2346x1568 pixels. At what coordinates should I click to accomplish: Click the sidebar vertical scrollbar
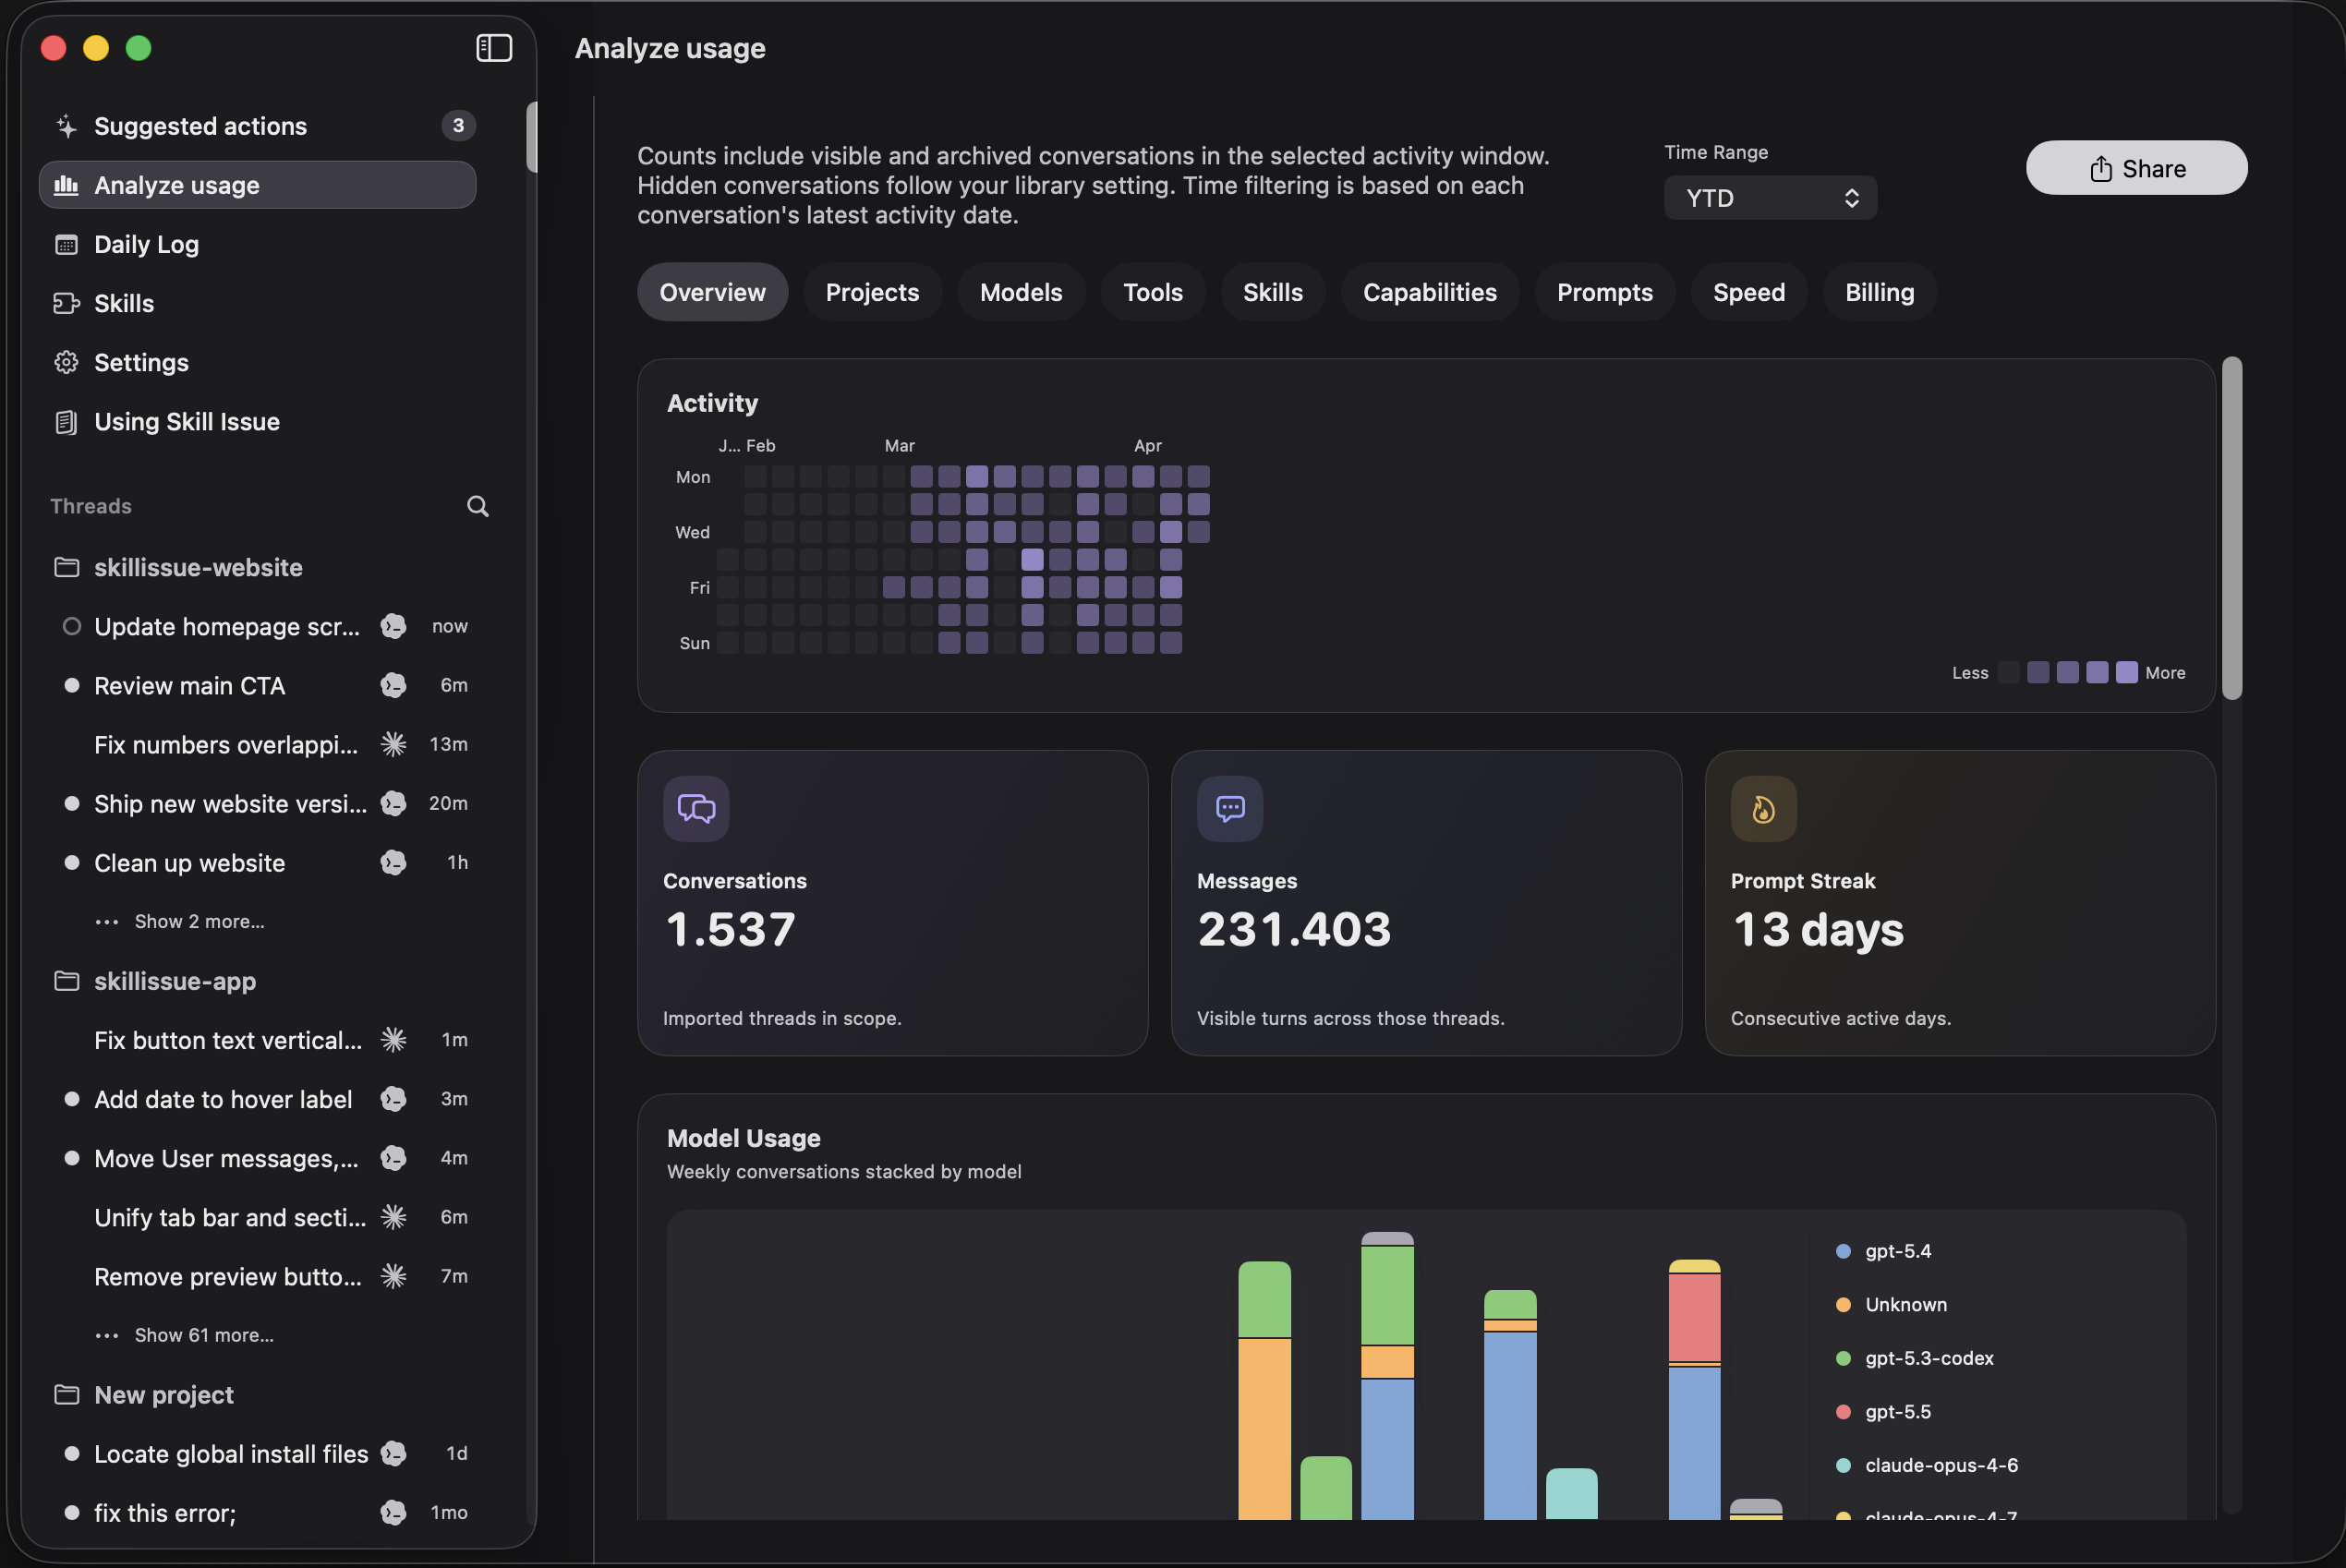coord(532,137)
